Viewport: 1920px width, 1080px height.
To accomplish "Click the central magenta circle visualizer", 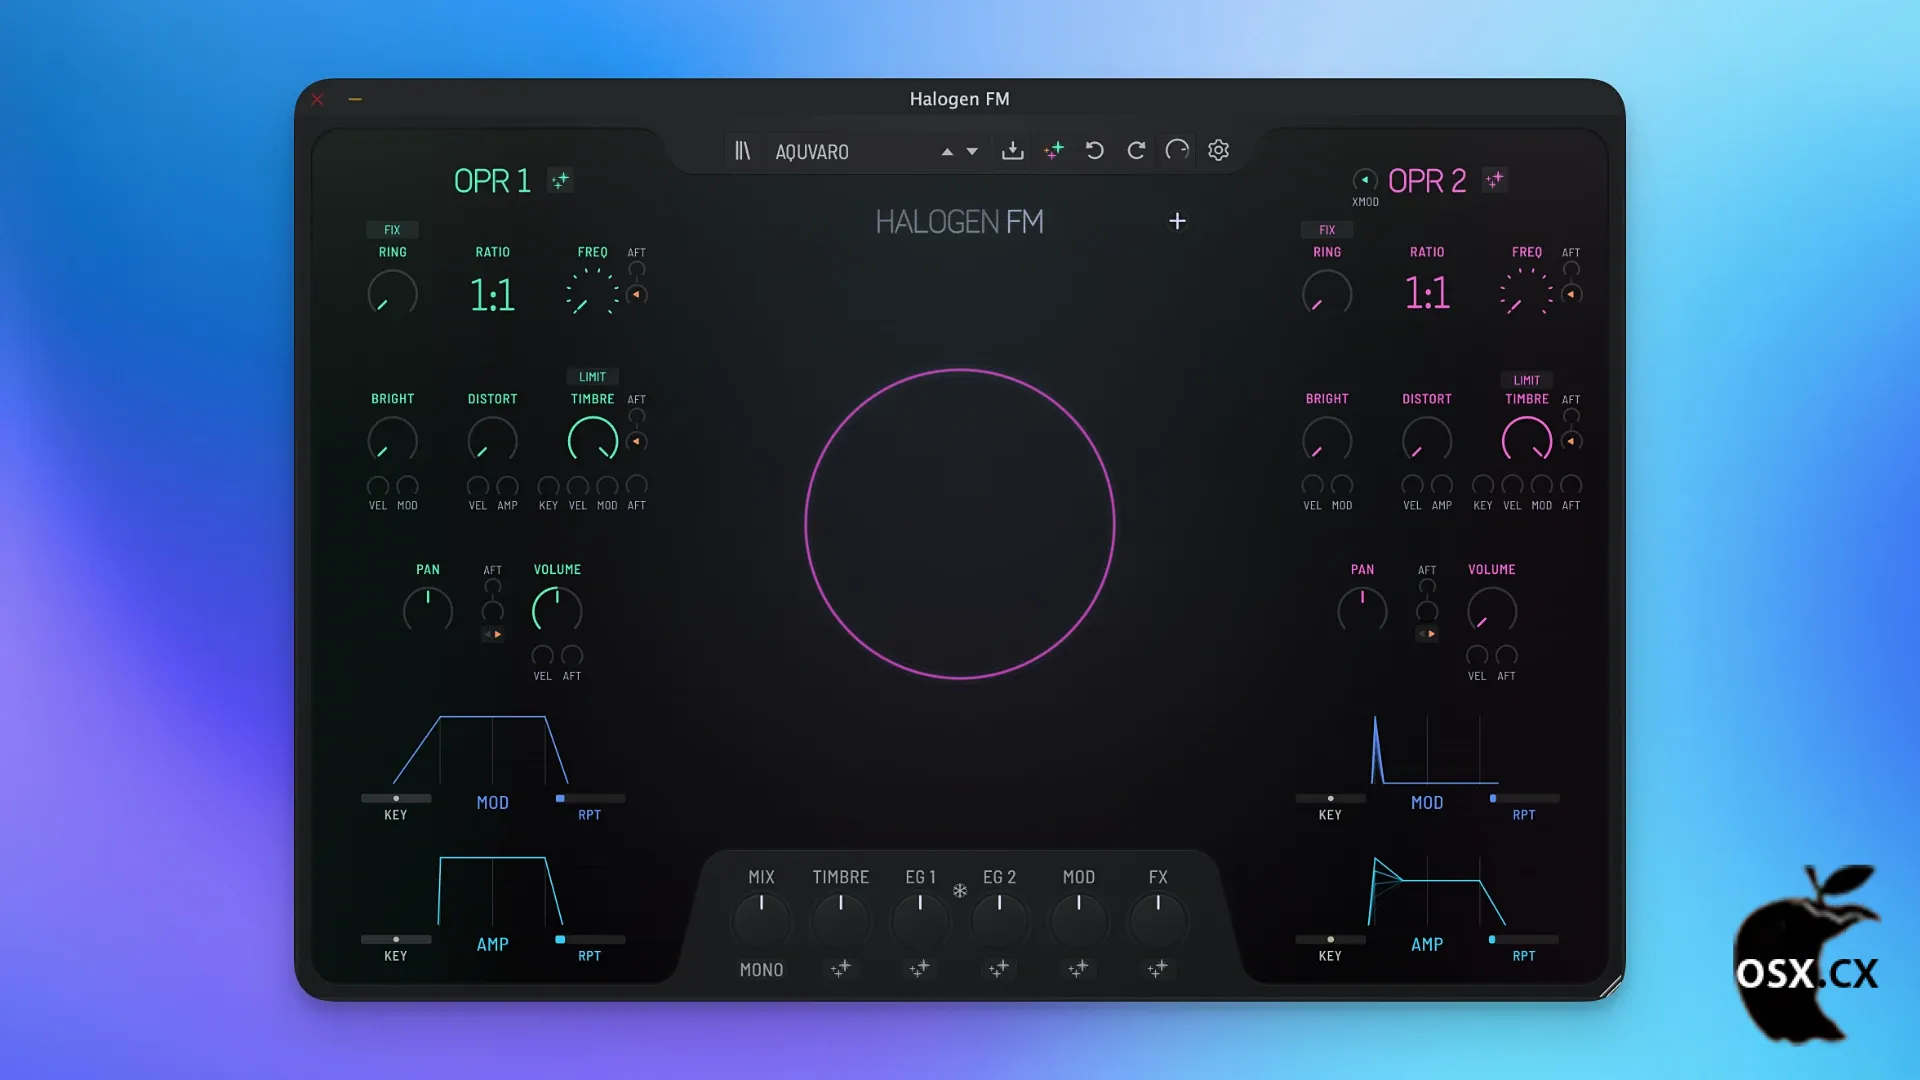I will [960, 524].
